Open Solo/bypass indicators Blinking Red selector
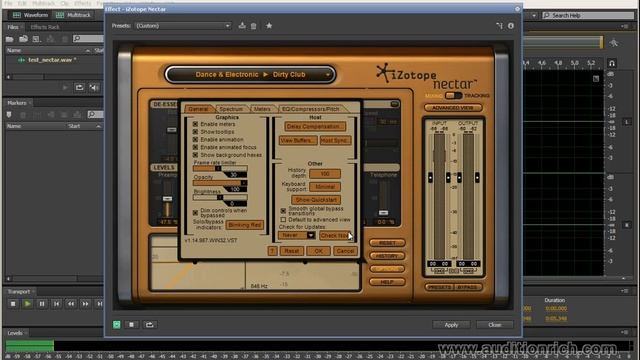Image resolution: width=640 pixels, height=360 pixels. tap(244, 225)
